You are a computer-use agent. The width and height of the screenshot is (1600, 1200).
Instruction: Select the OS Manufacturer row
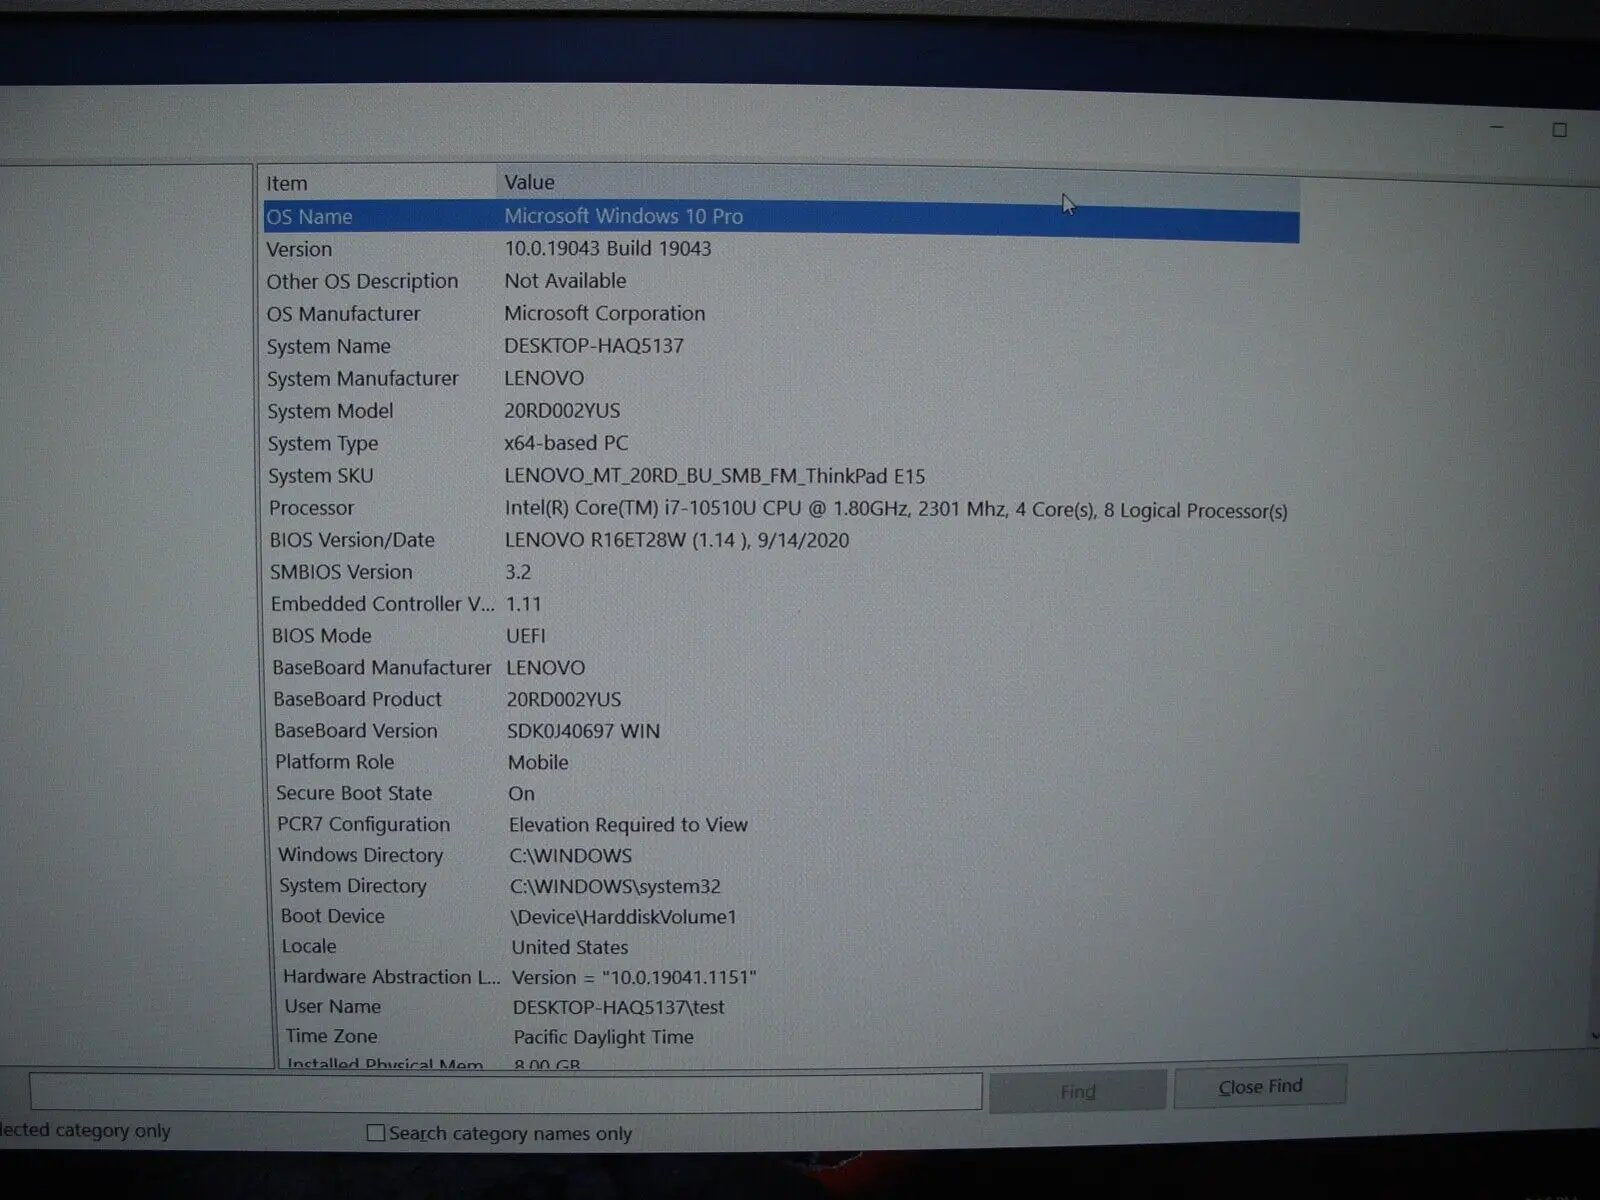tap(781, 313)
